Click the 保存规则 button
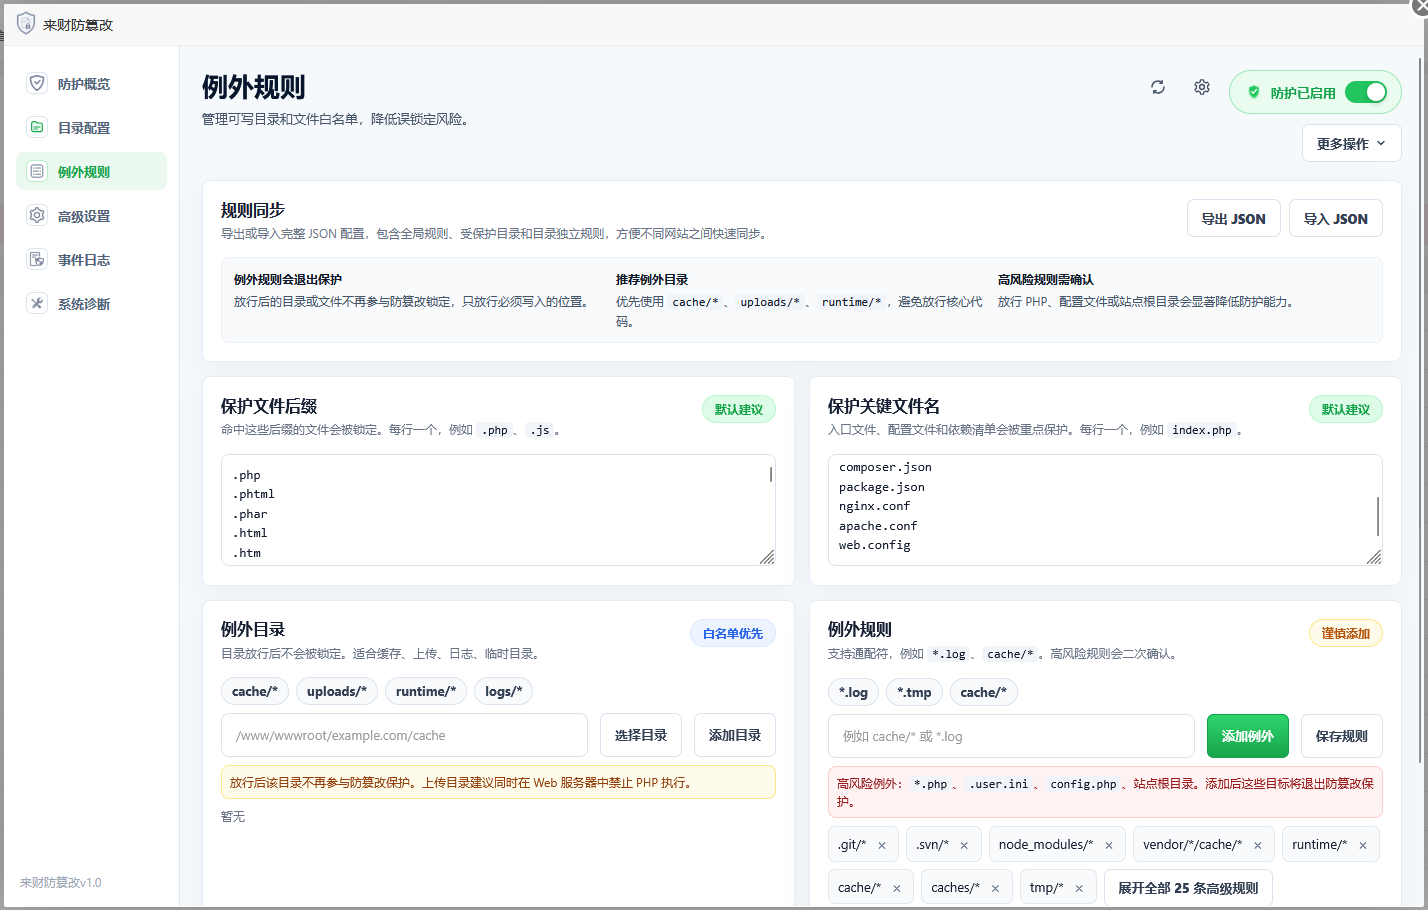Screen dimensions: 1428x910 1341,736
